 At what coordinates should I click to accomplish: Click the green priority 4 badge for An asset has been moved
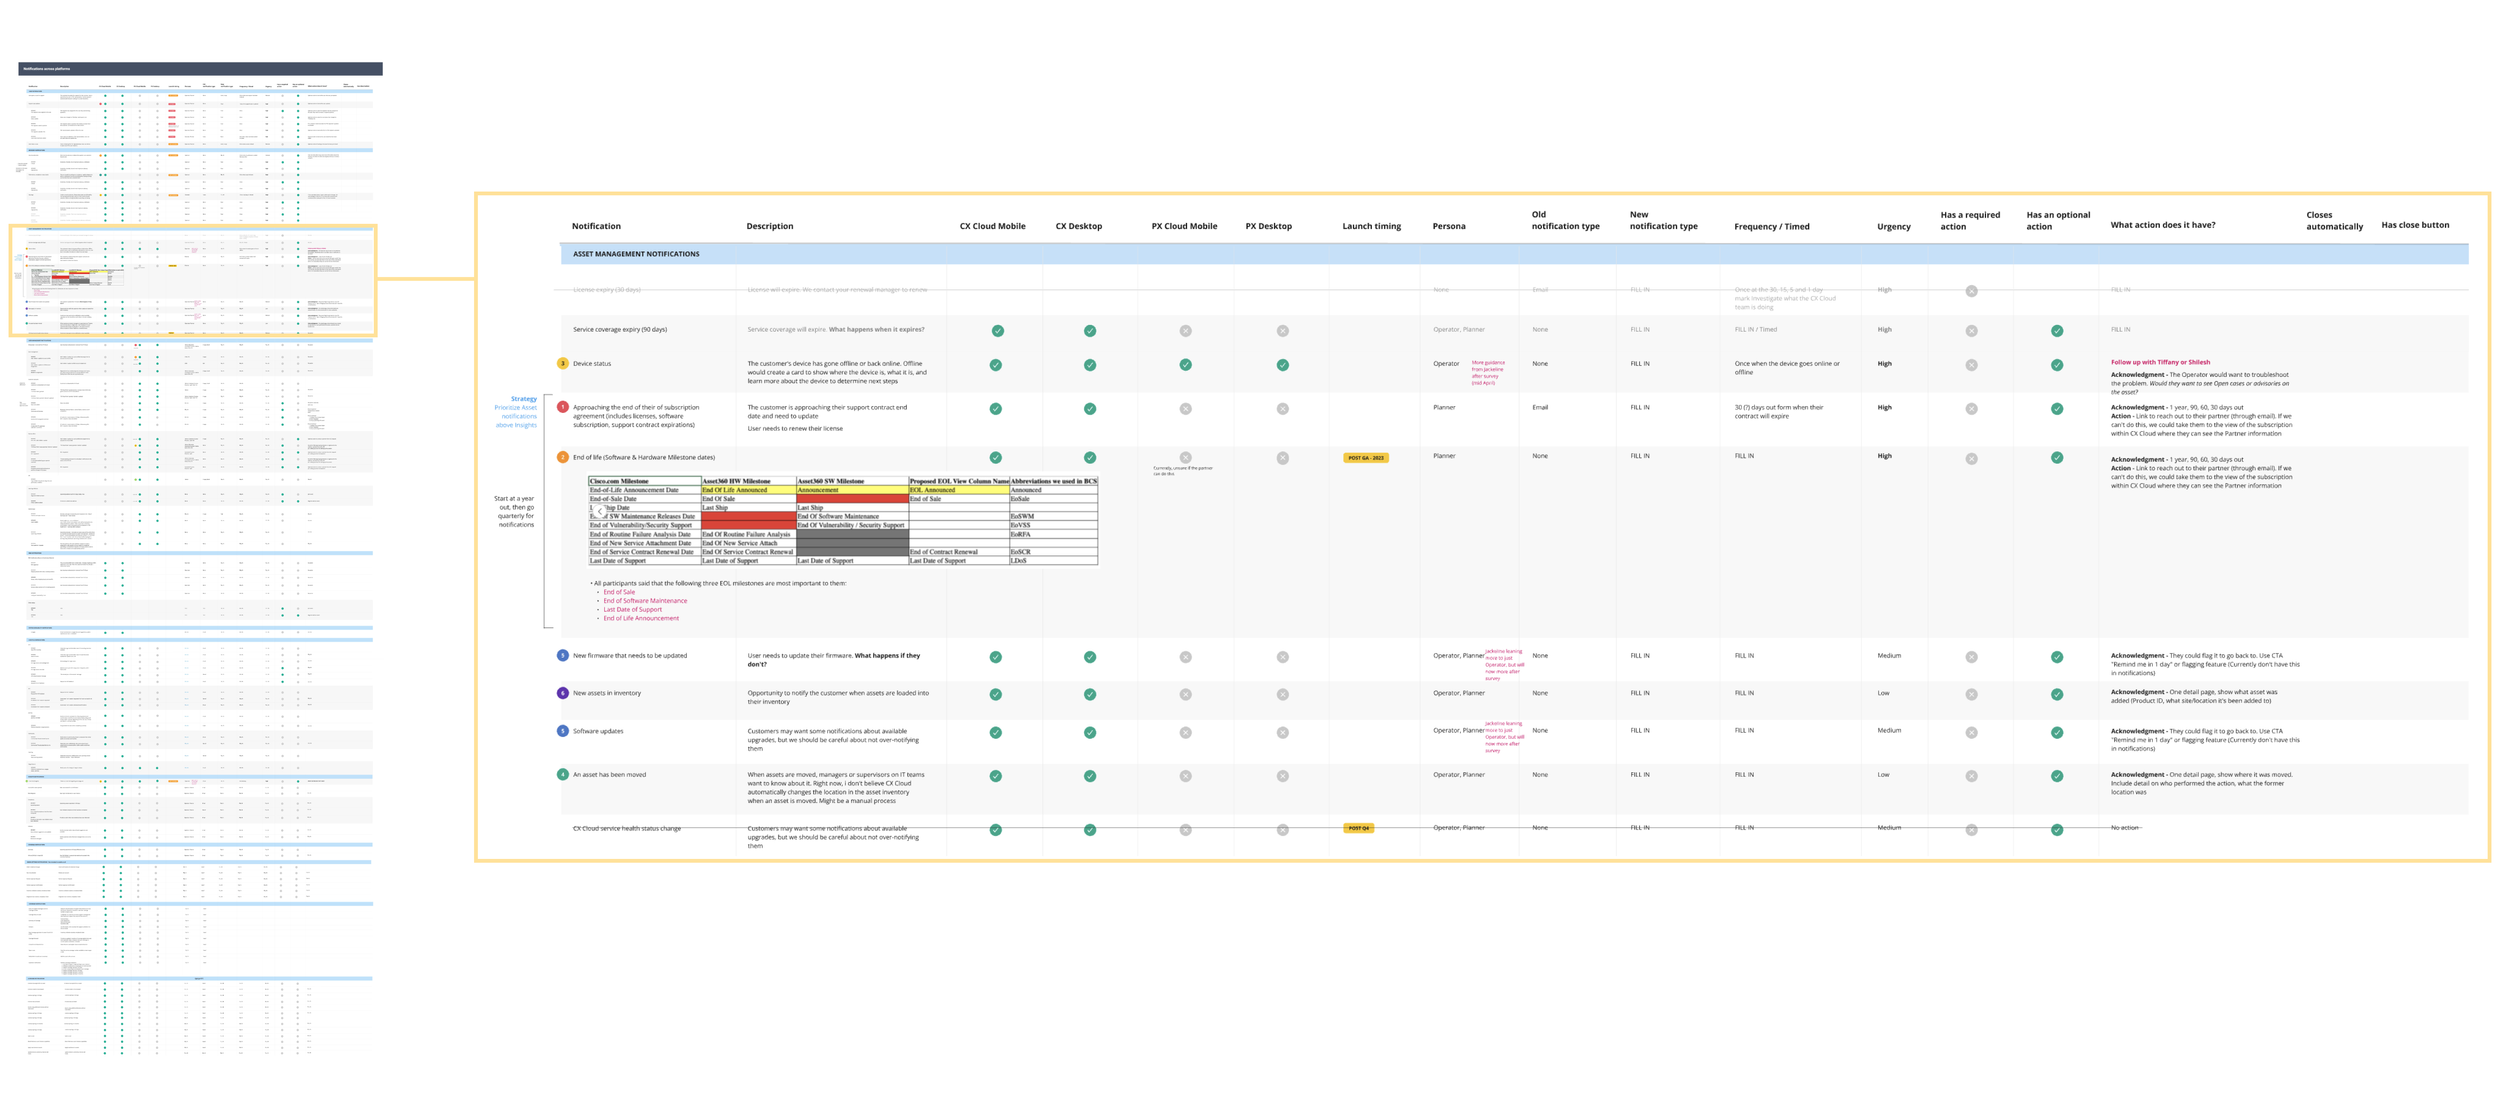(x=562, y=774)
